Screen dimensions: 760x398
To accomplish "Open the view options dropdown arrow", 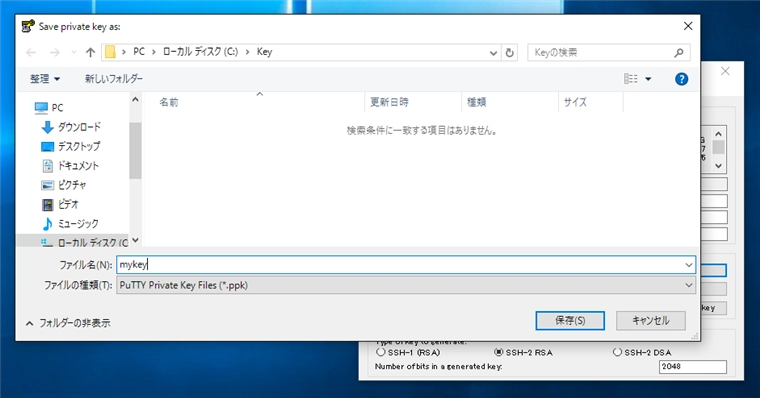I will click(648, 79).
